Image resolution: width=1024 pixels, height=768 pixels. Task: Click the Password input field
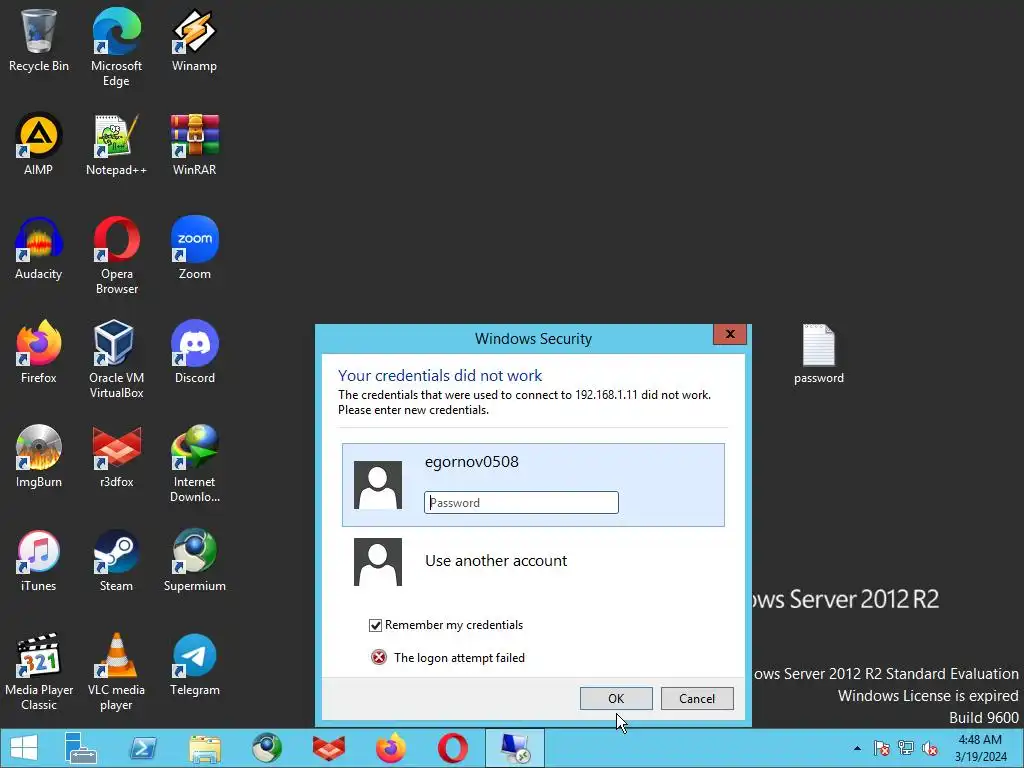[521, 503]
